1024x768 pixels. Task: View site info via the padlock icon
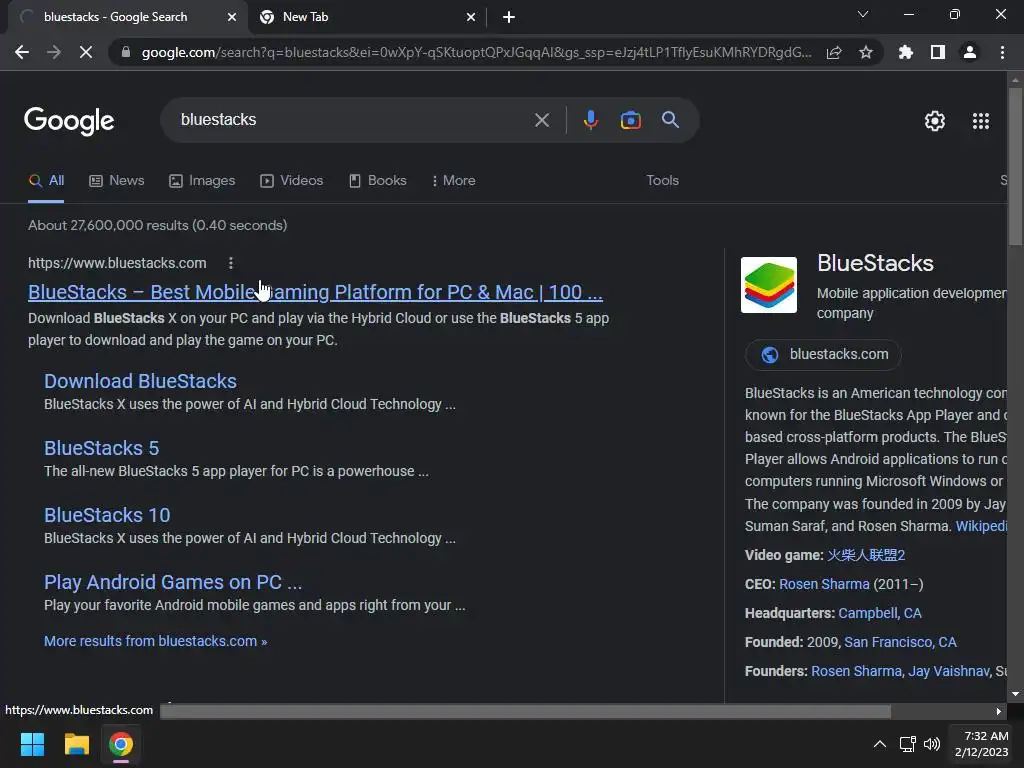click(x=126, y=52)
